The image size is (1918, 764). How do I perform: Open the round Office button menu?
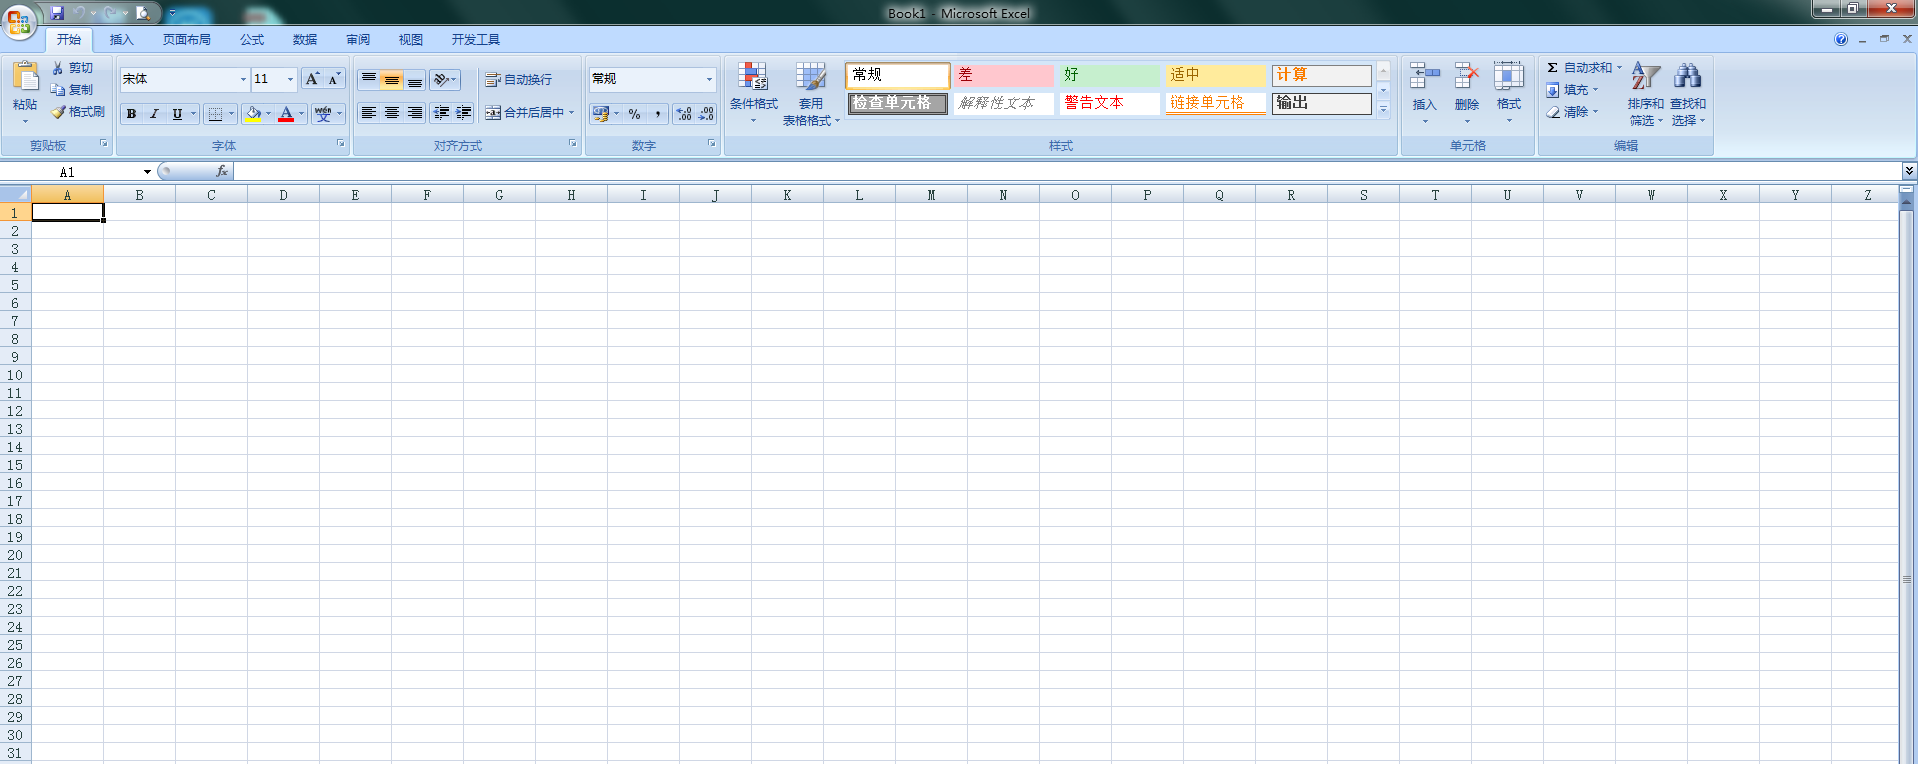click(19, 21)
